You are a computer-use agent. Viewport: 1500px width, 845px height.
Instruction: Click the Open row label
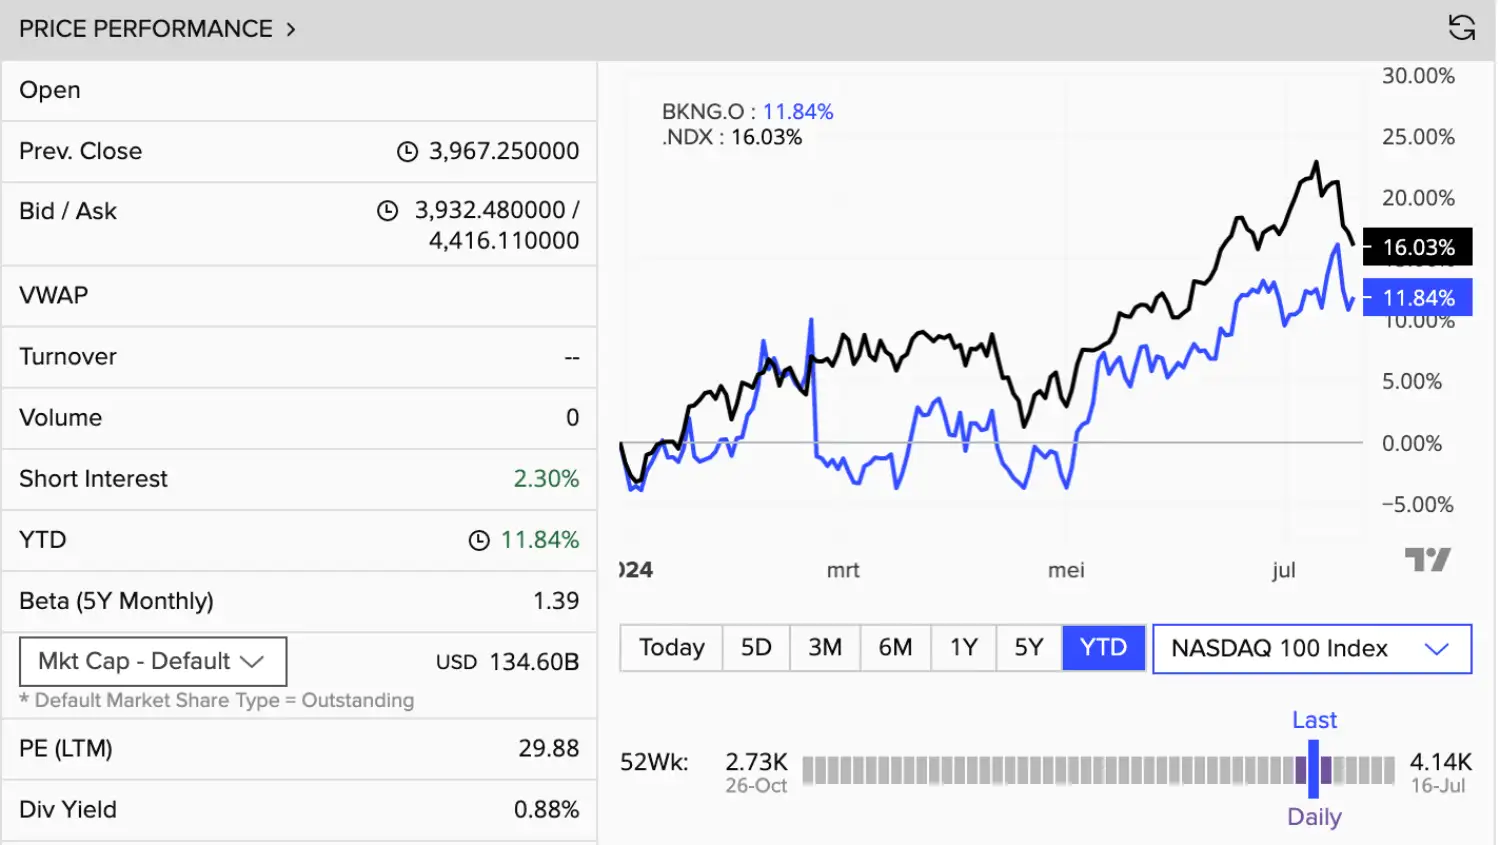50,90
